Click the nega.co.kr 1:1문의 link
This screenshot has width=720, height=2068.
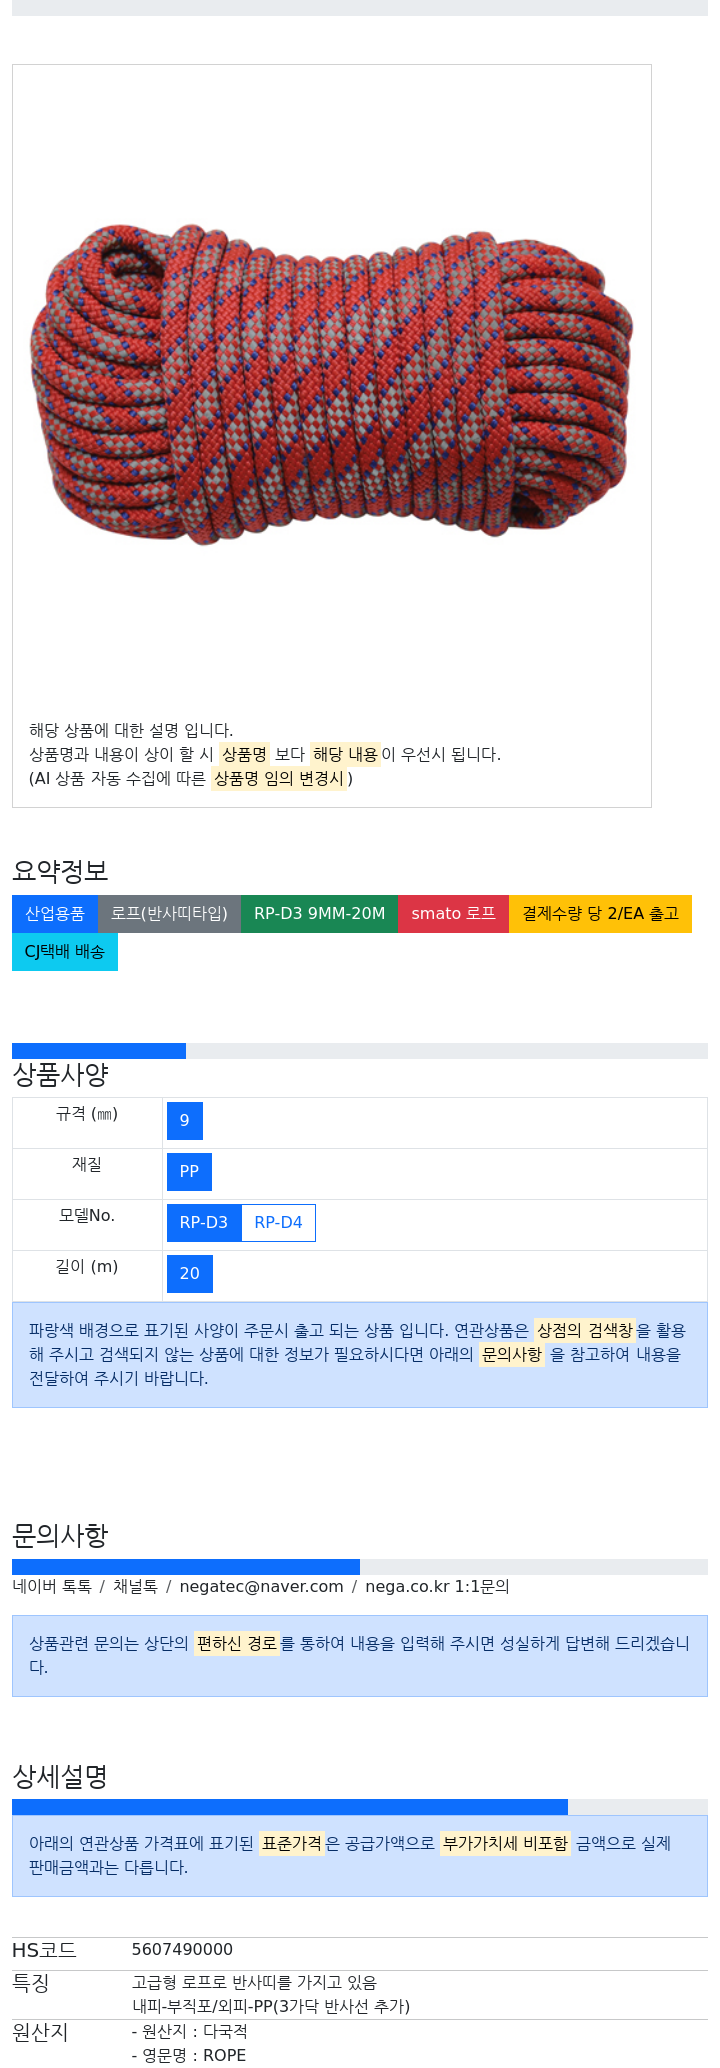coord(437,1587)
